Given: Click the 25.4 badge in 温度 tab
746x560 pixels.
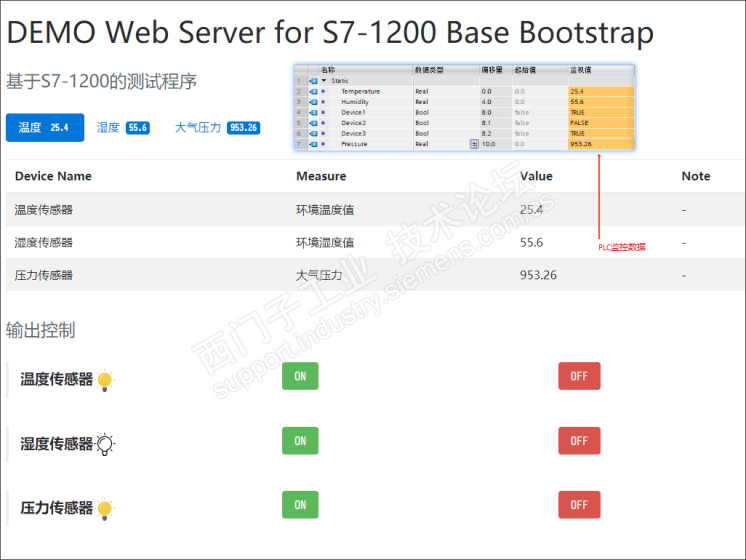Looking at the screenshot, I should pos(60,128).
